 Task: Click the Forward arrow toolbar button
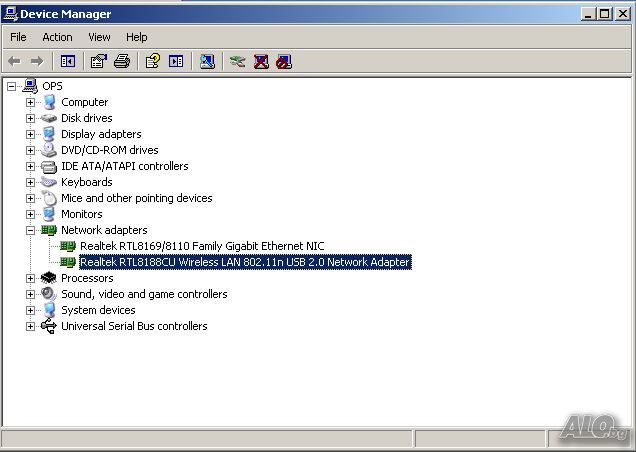[37, 62]
